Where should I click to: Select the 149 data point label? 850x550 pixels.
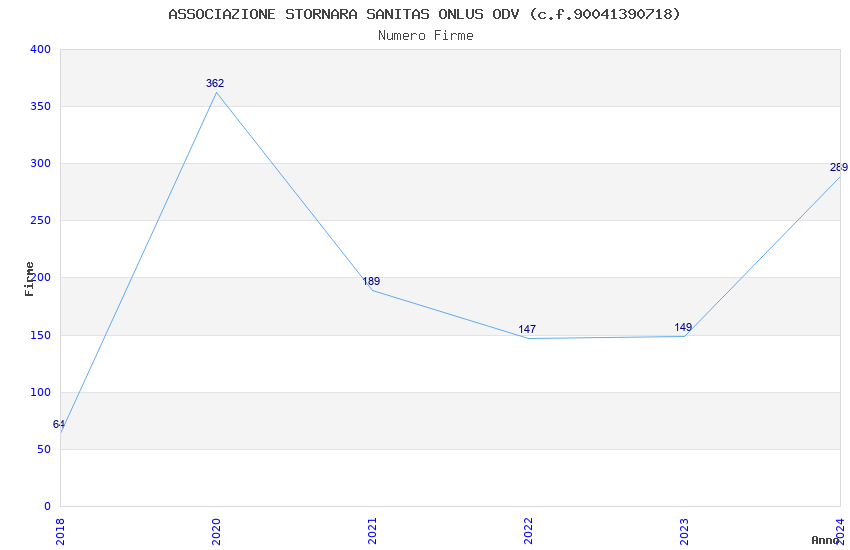pyautogui.click(x=683, y=327)
